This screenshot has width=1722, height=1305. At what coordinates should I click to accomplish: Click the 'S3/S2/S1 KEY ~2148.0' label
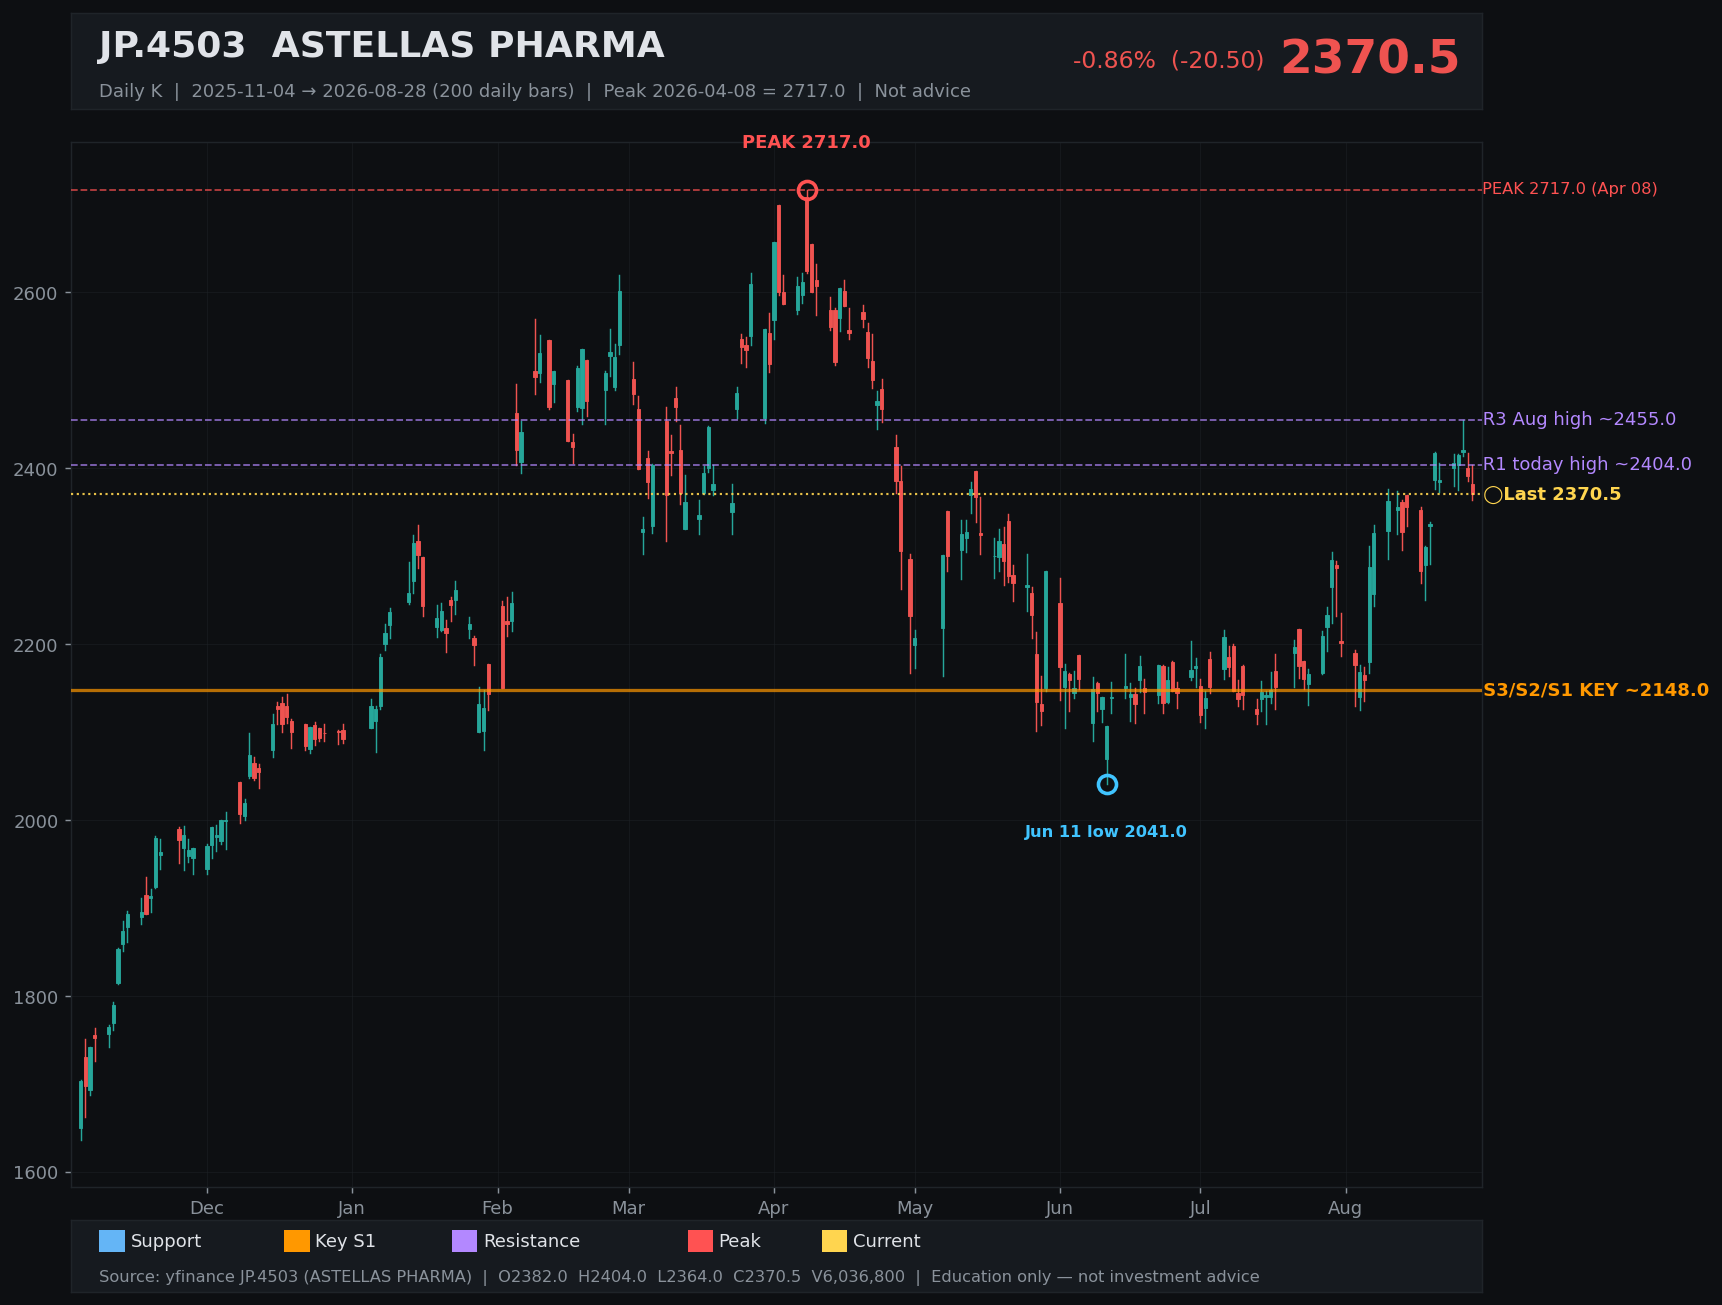1596,690
